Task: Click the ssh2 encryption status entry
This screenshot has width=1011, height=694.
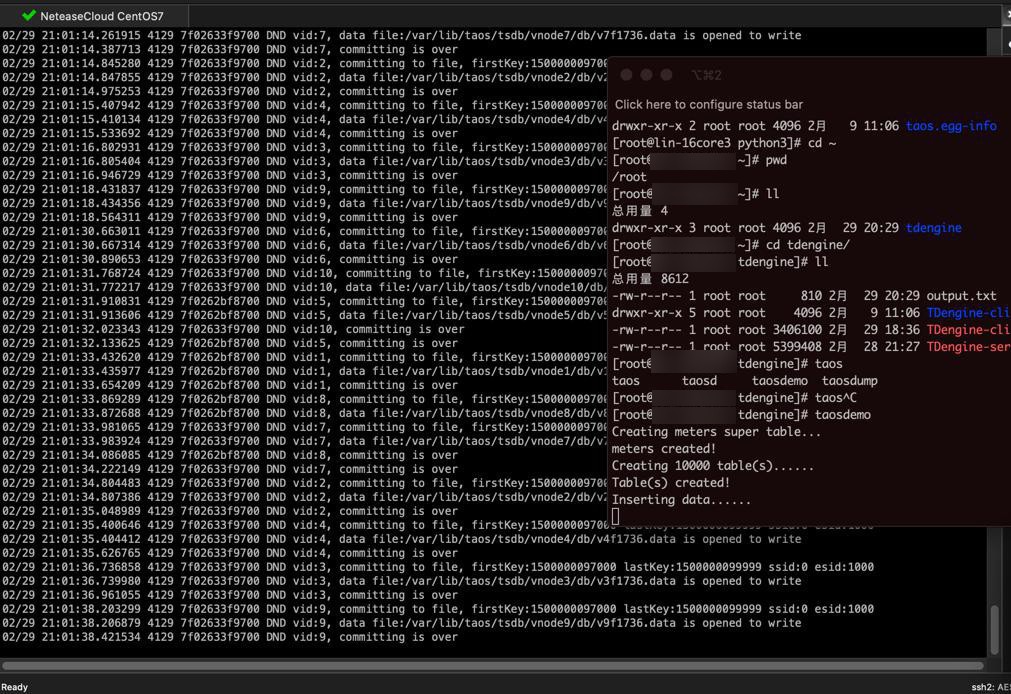Action: click(x=990, y=687)
